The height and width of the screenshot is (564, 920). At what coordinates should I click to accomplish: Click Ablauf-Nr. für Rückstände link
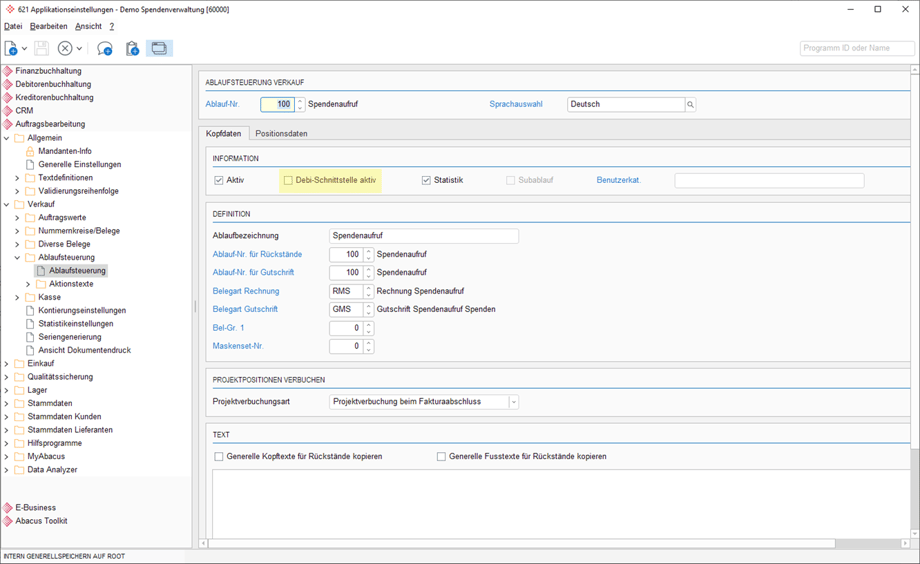pyautogui.click(x=257, y=254)
